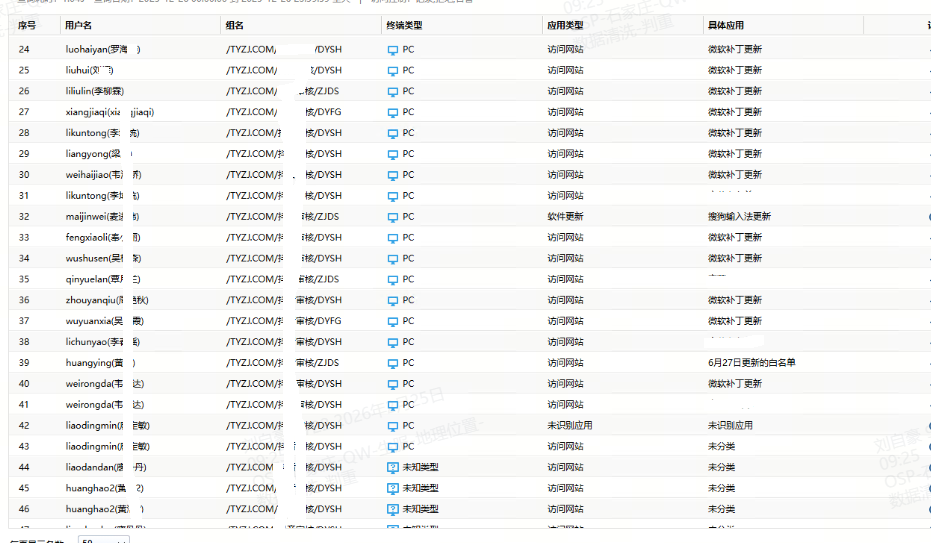Click the 具体应用 column header
The width and height of the screenshot is (931, 543).
(x=725, y=23)
